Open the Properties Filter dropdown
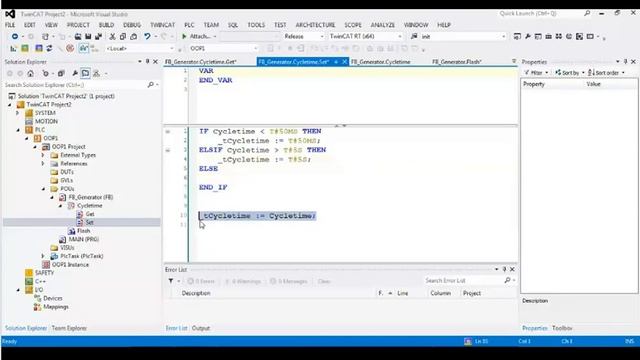Screen dimensions: 640x360 (x=536, y=73)
